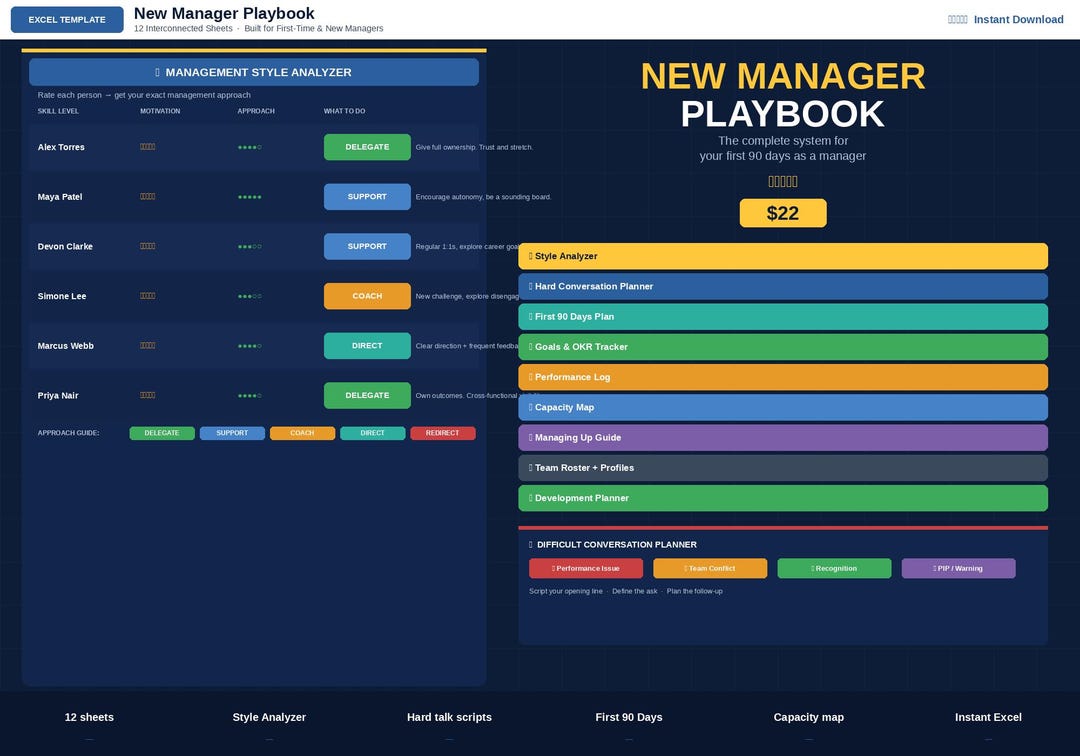Click the EXCEL TEMPLATE badge button

point(67,19)
